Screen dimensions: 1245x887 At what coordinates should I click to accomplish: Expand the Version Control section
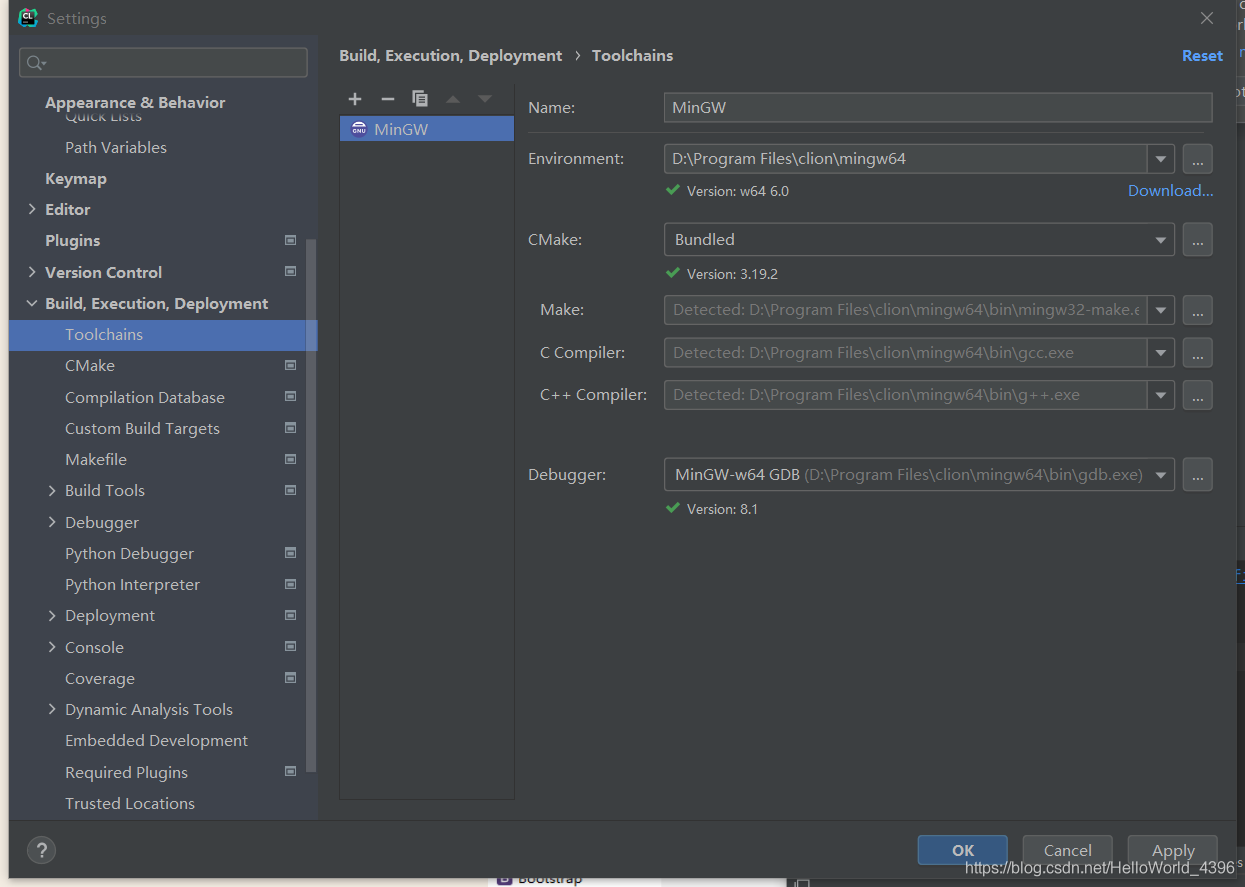(32, 272)
